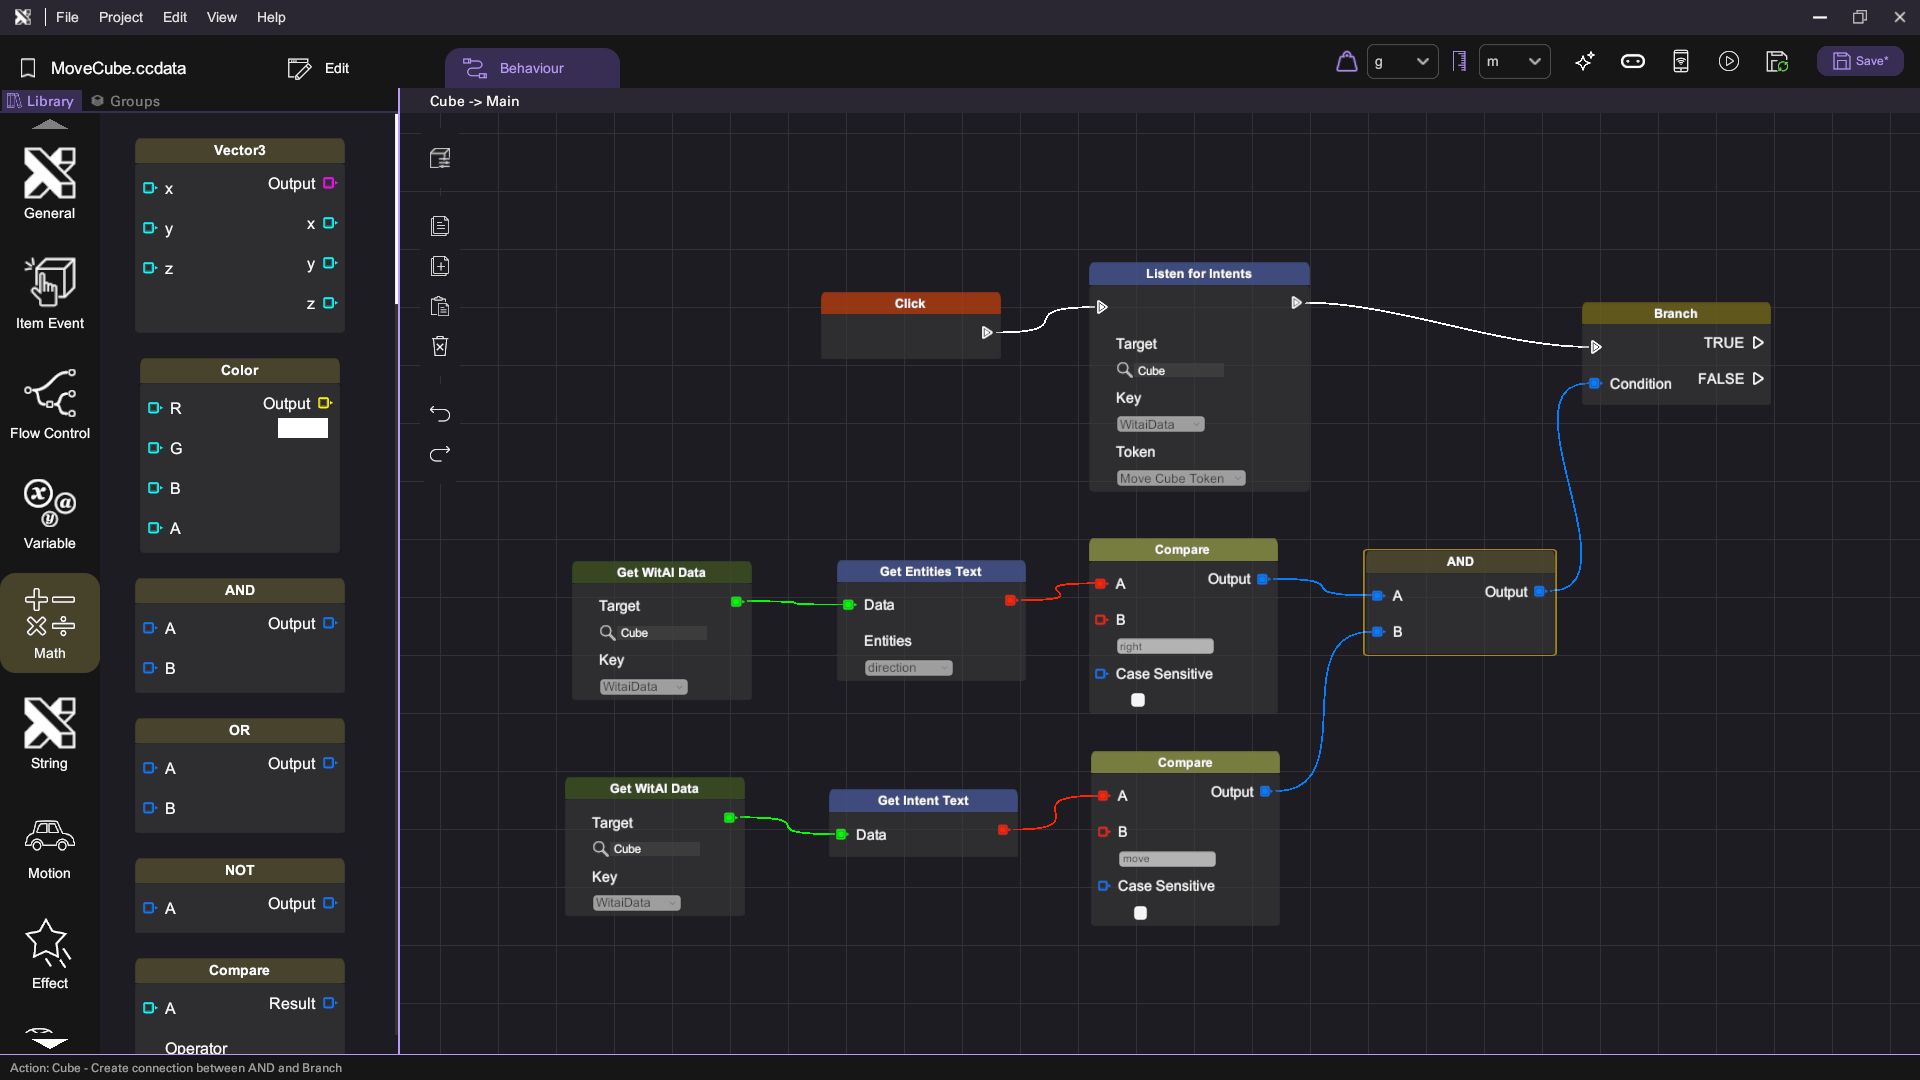The width and height of the screenshot is (1920, 1080).
Task: Click the white Color output swatch
Action: point(302,428)
